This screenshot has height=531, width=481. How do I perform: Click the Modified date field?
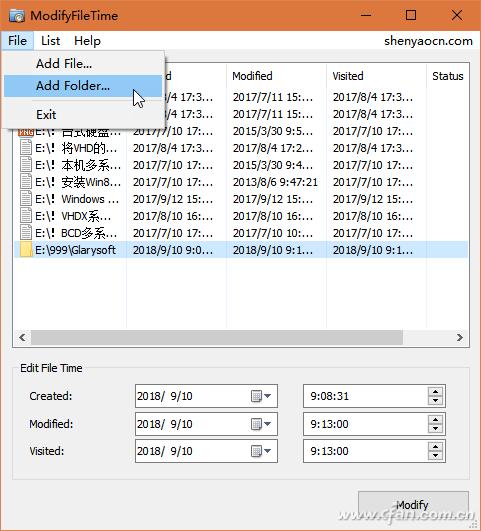click(206, 424)
